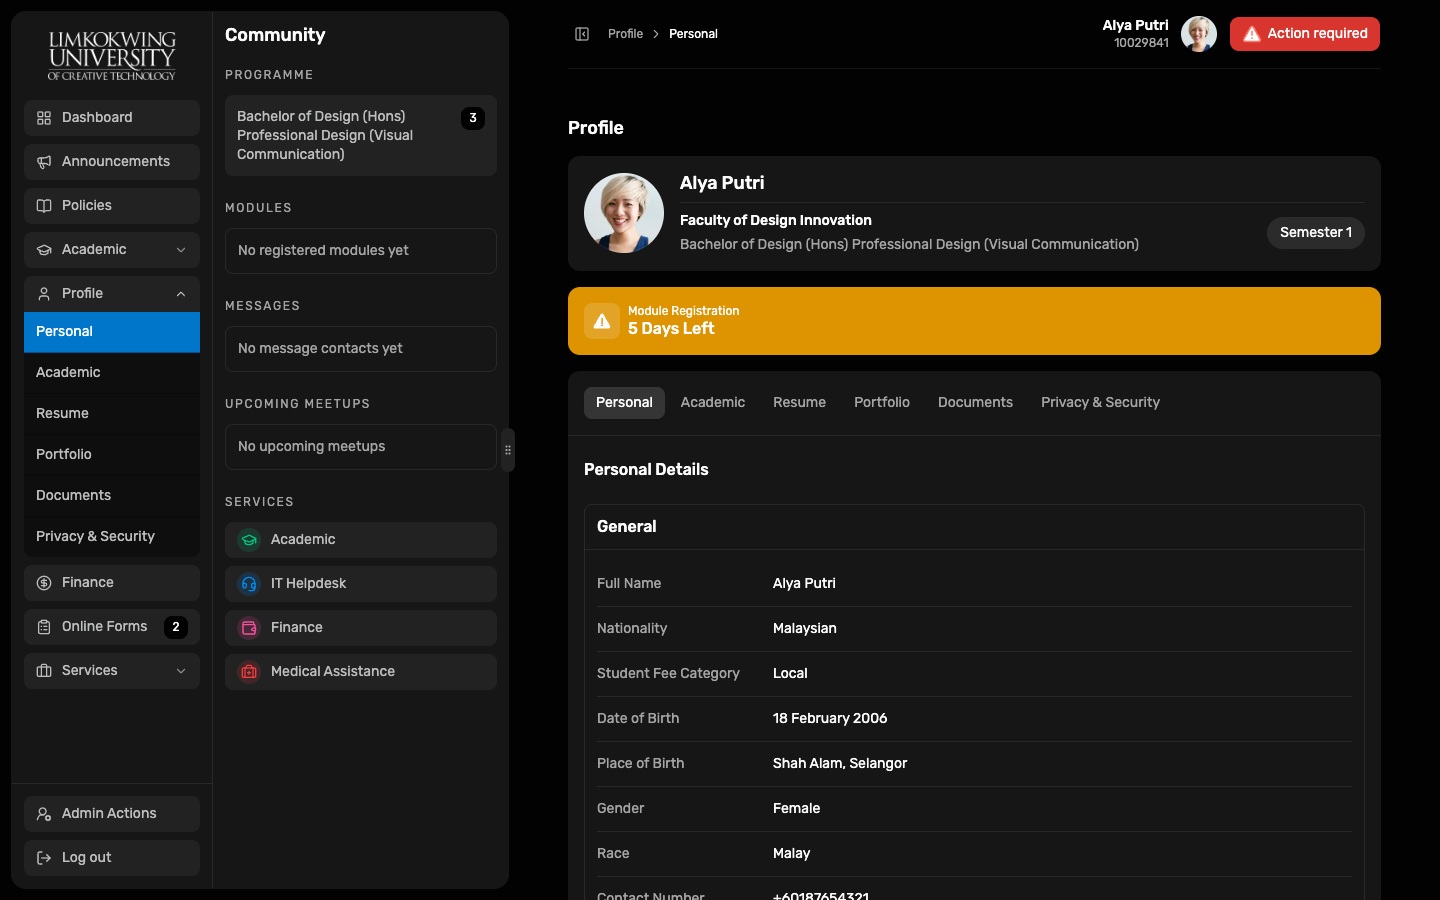Click the '18 February 2006' value
The height and width of the screenshot is (900, 1440).
[830, 719]
